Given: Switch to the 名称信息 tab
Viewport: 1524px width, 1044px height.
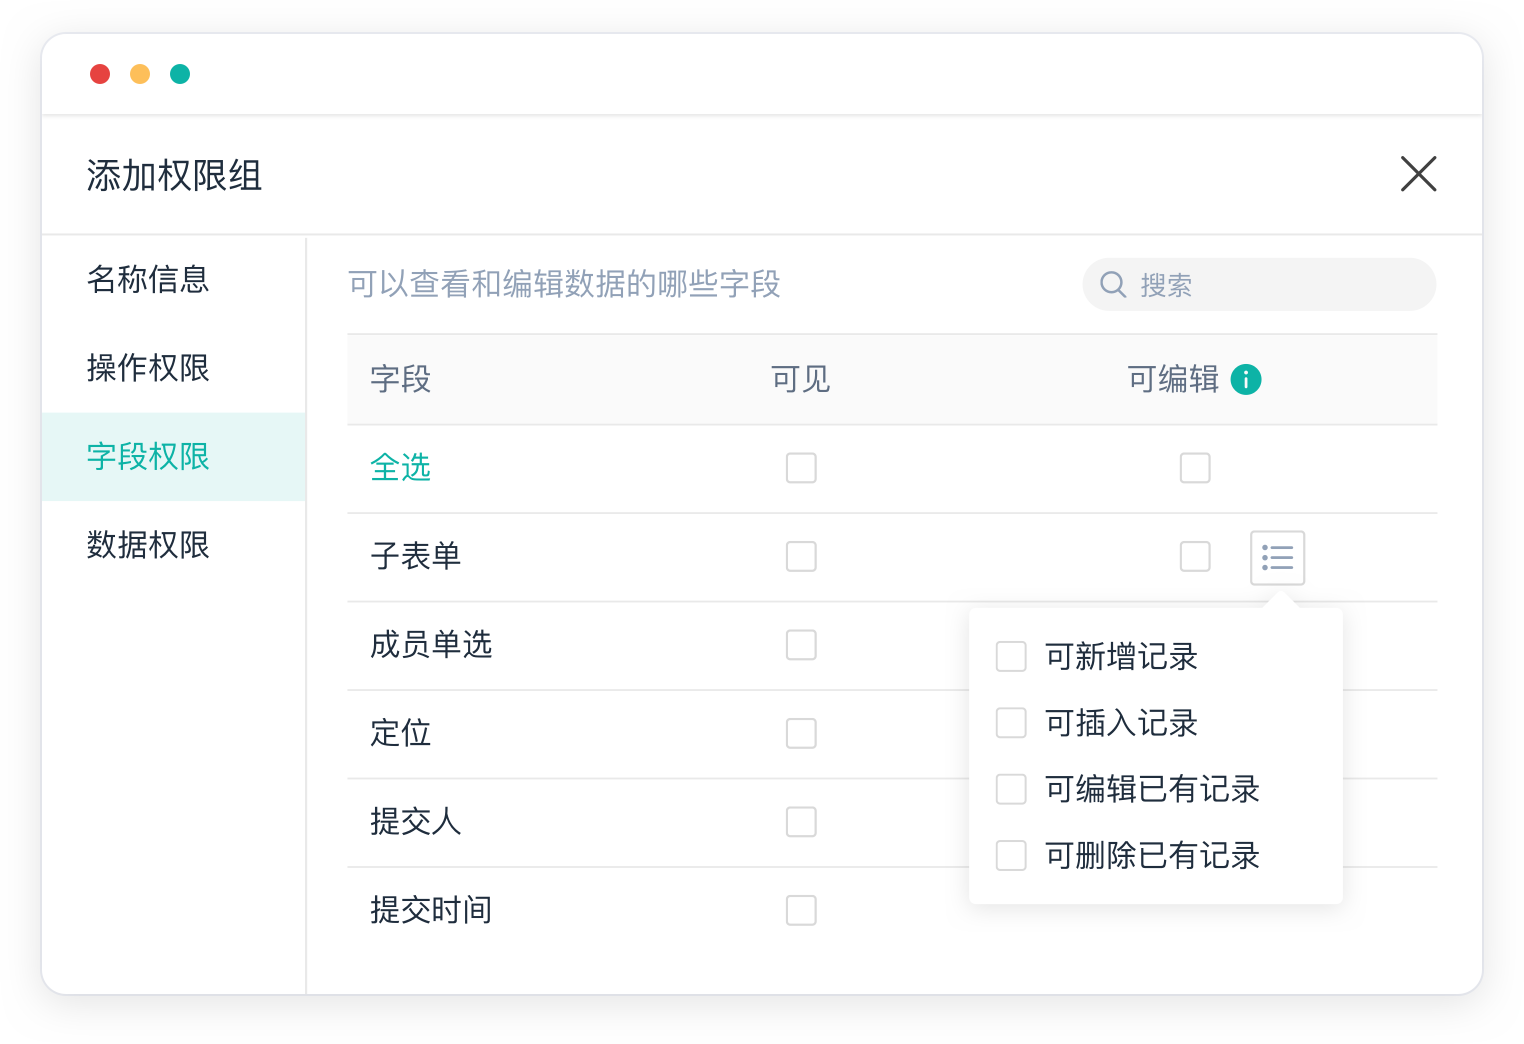Looking at the screenshot, I should [148, 279].
